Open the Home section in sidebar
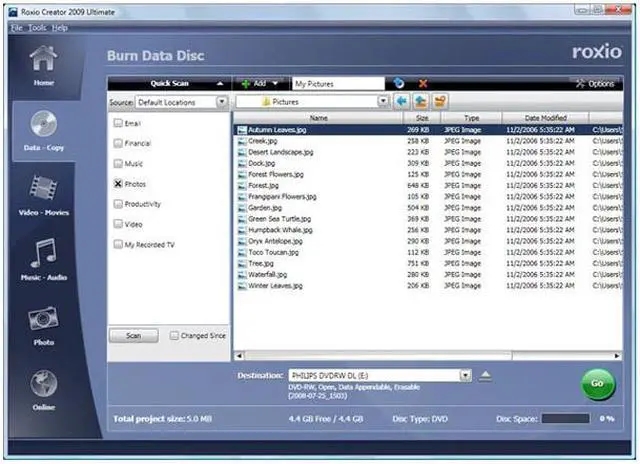Viewport: 640px width, 464px height. coord(43,65)
